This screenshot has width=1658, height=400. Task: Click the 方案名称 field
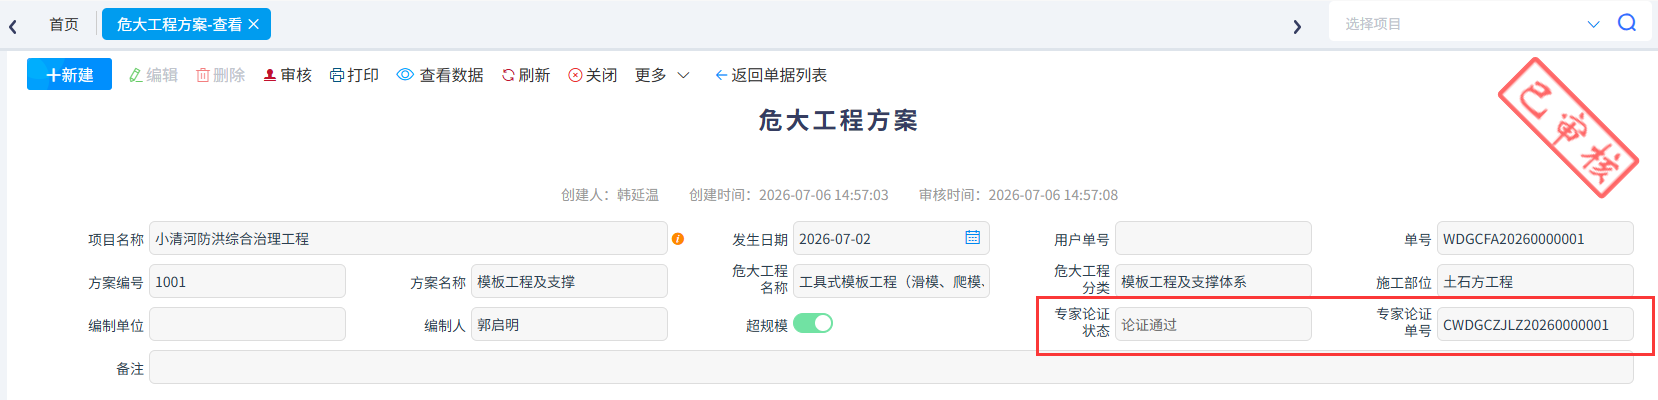click(569, 281)
